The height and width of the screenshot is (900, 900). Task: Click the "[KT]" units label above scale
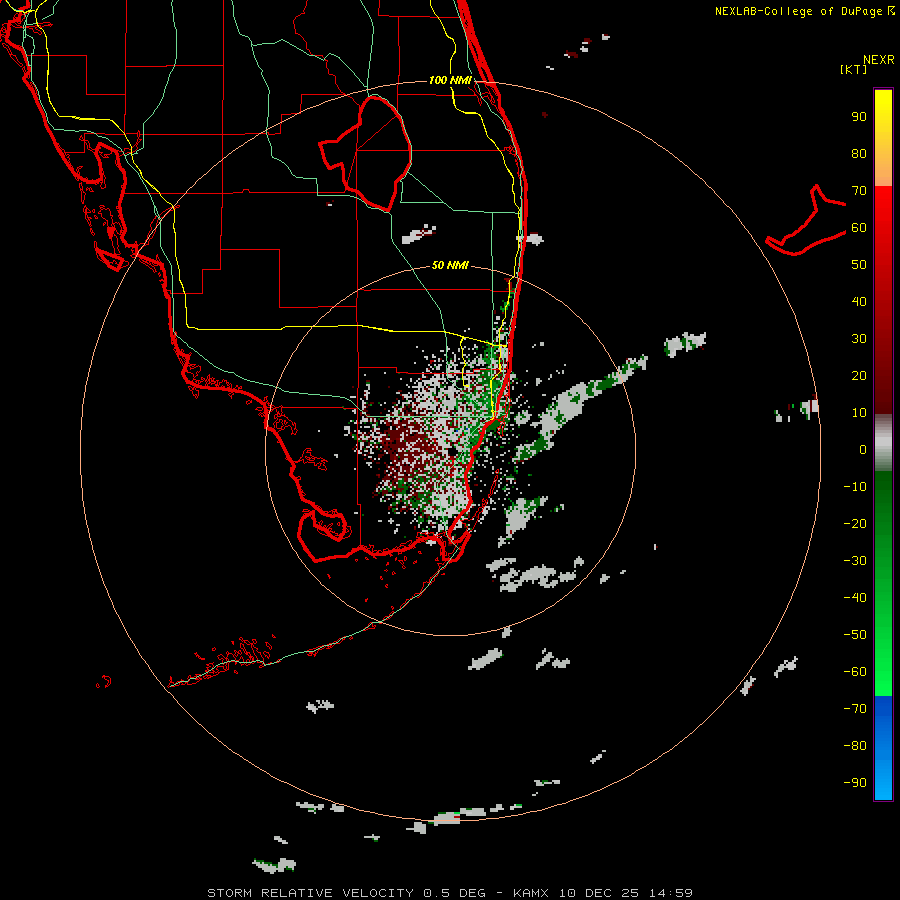[854, 69]
